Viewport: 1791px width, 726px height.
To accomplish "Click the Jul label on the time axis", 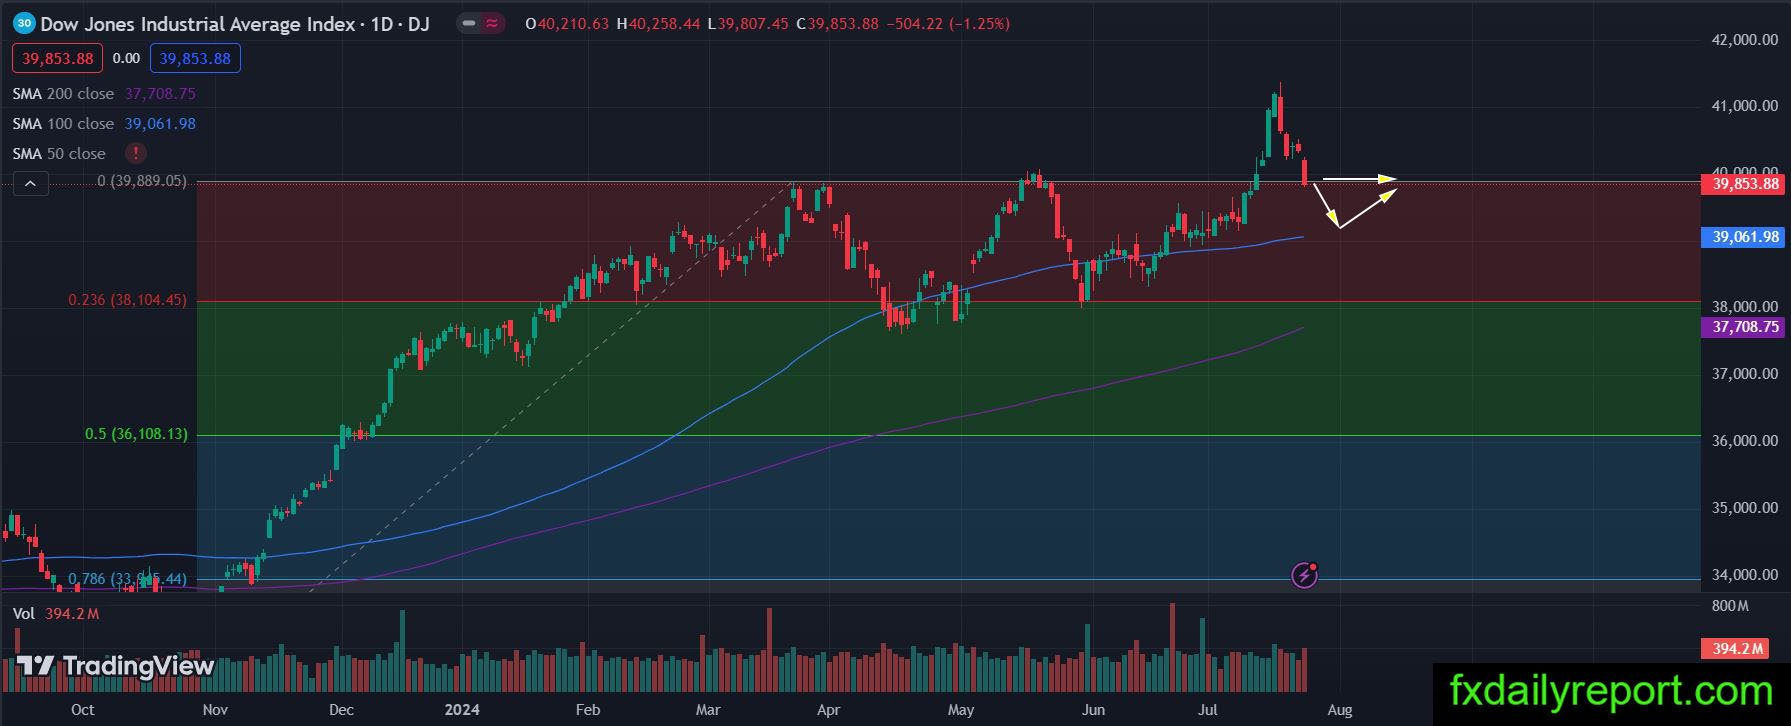I will click(x=1208, y=710).
